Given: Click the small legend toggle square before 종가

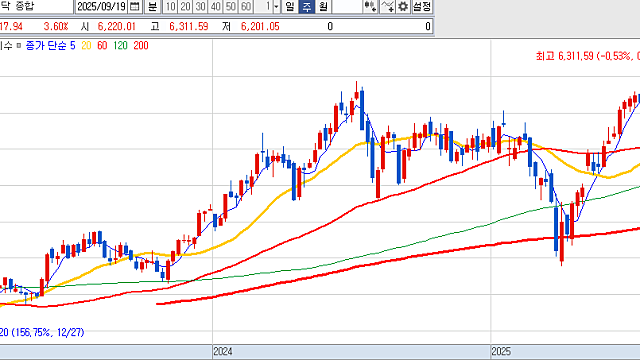Looking at the screenshot, I should coord(19,46).
